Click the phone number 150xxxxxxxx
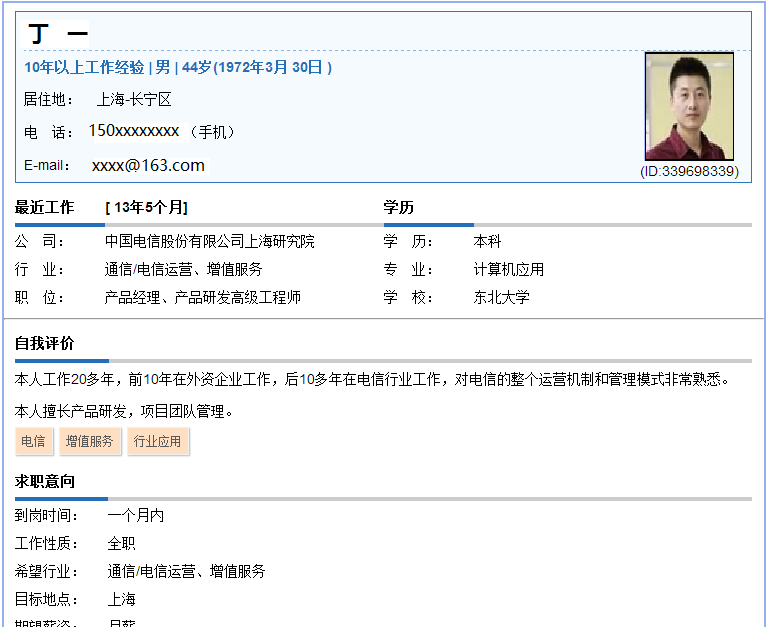Viewport: 768px width, 627px height. point(134,131)
